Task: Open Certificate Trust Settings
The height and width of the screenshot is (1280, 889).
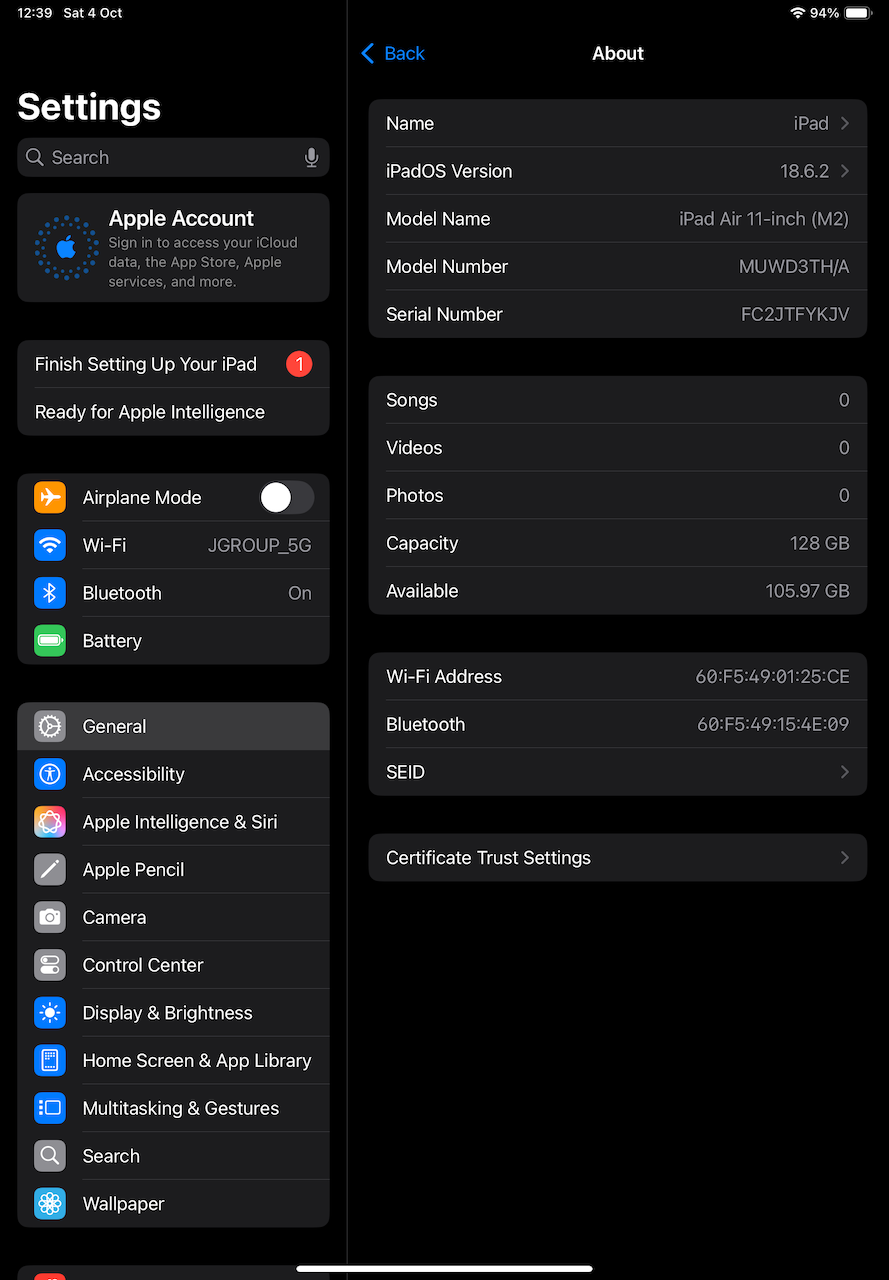Action: point(617,858)
